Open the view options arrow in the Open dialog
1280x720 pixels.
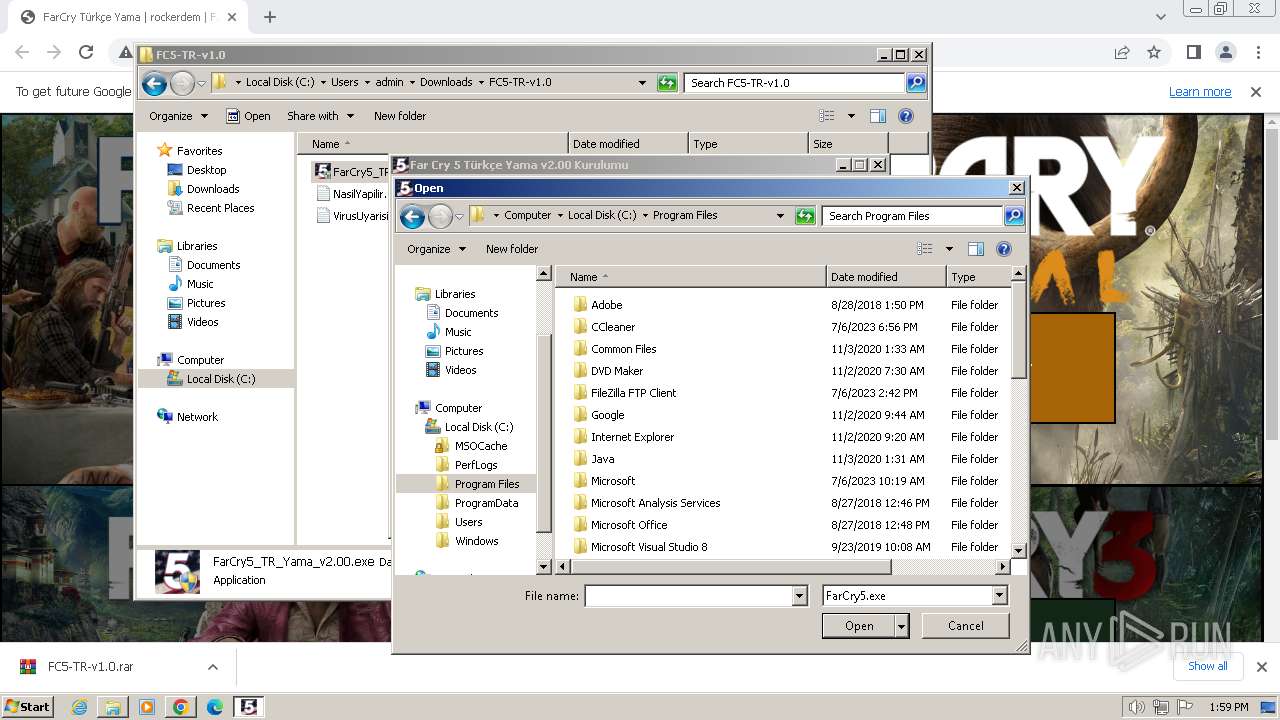[949, 249]
